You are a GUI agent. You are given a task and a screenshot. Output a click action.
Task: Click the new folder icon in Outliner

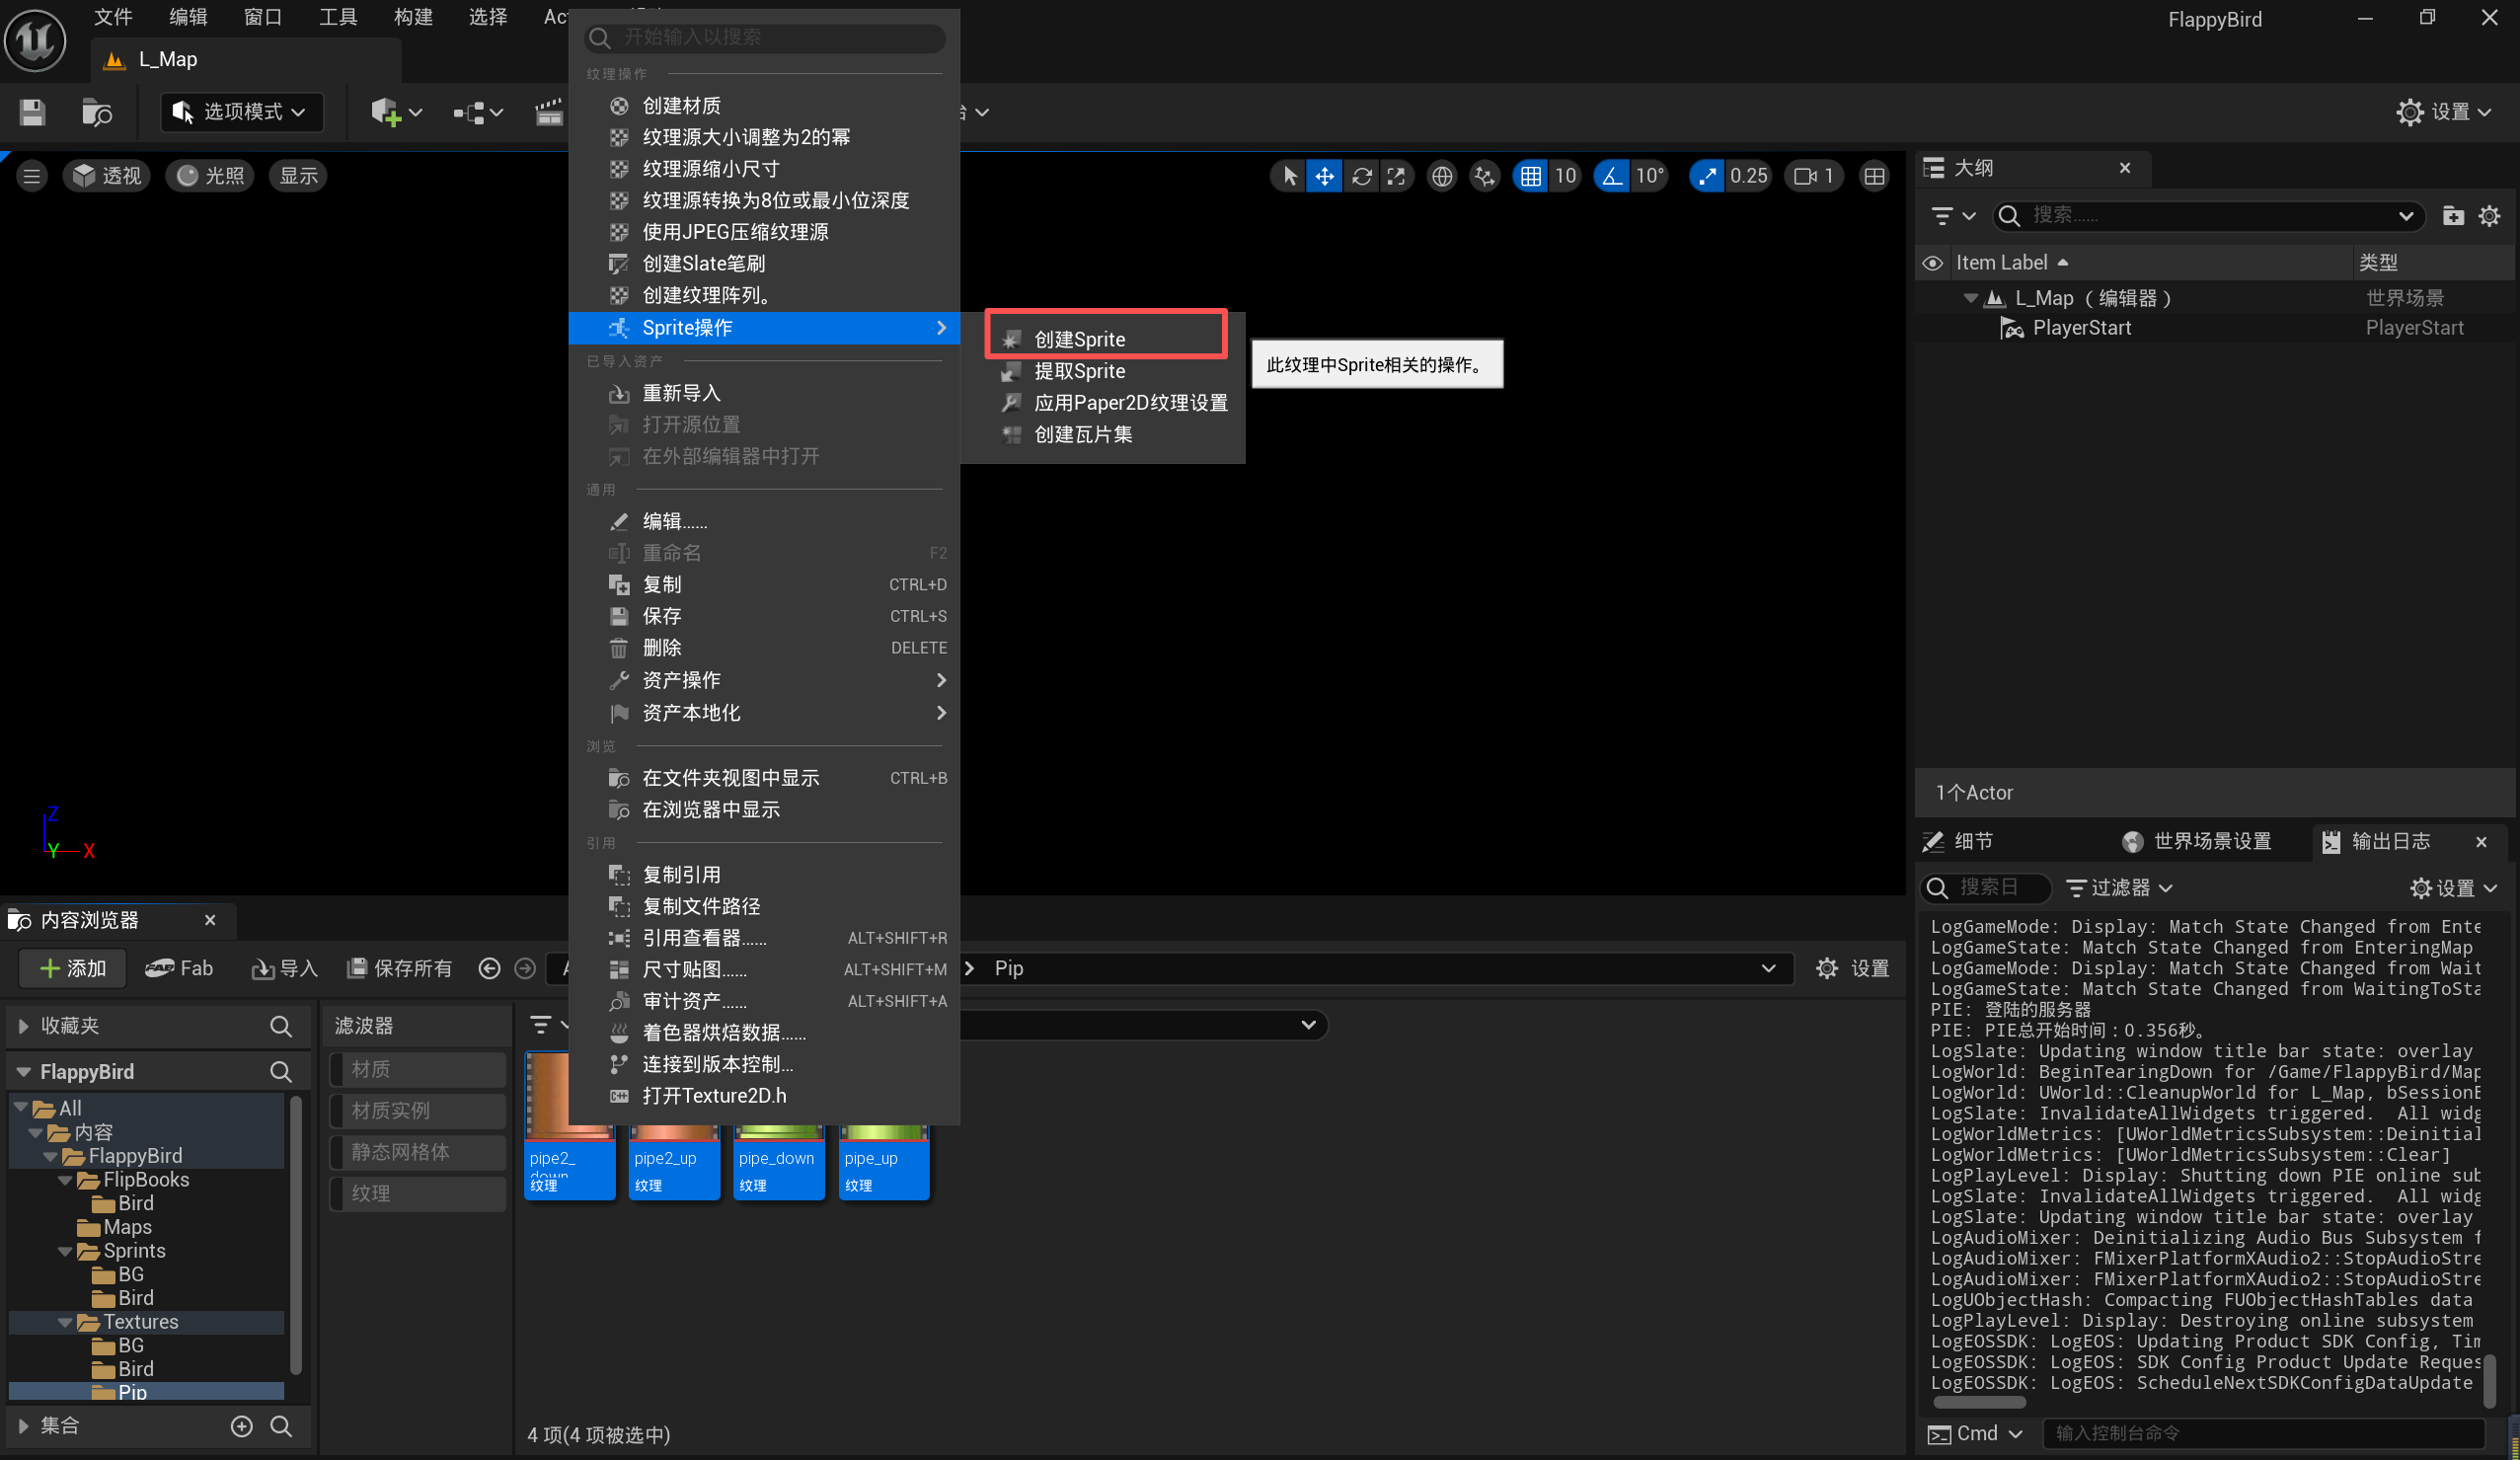coord(2452,215)
